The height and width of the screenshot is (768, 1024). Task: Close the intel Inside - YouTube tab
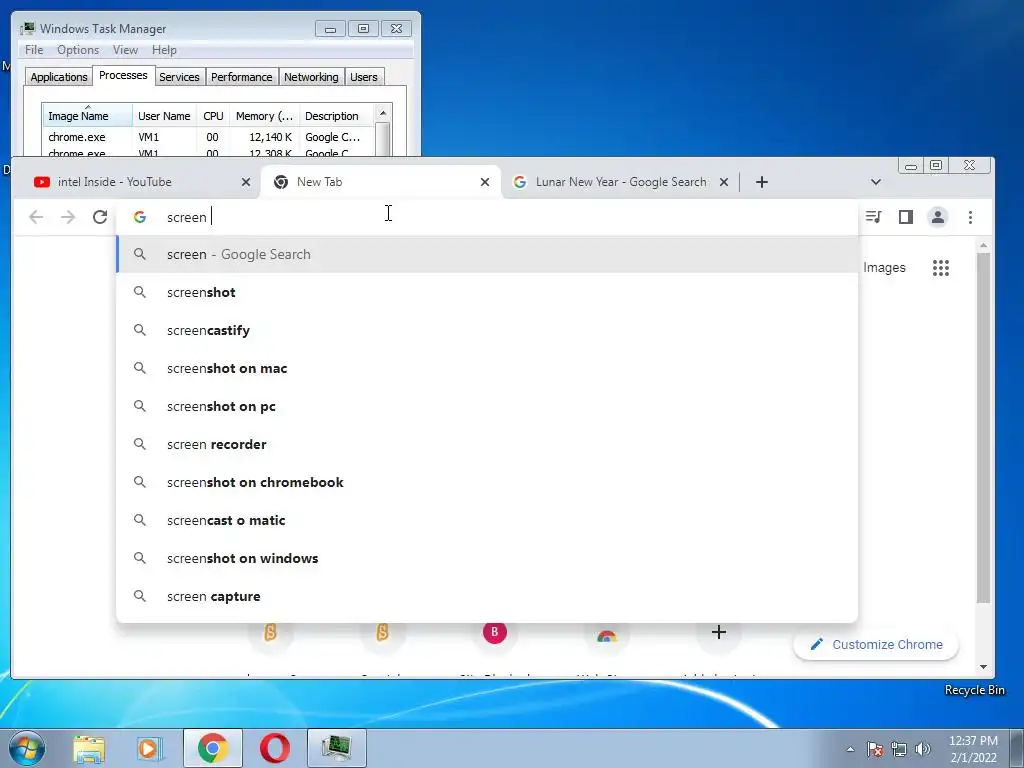(246, 182)
